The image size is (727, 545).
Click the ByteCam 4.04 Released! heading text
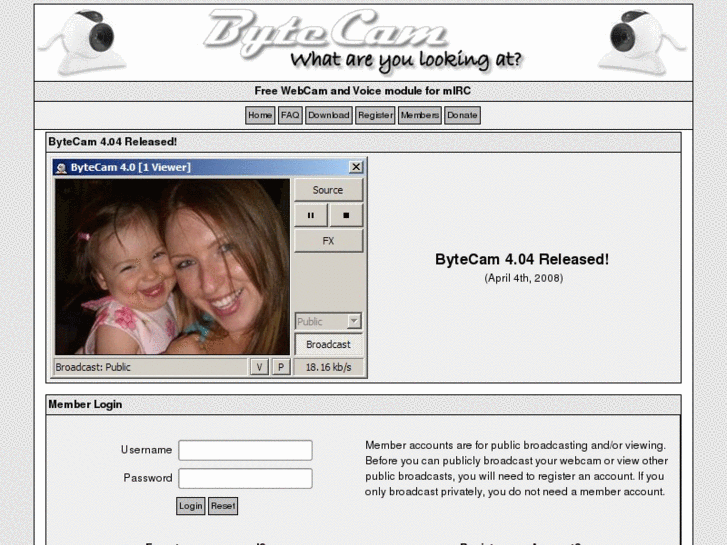[522, 259]
